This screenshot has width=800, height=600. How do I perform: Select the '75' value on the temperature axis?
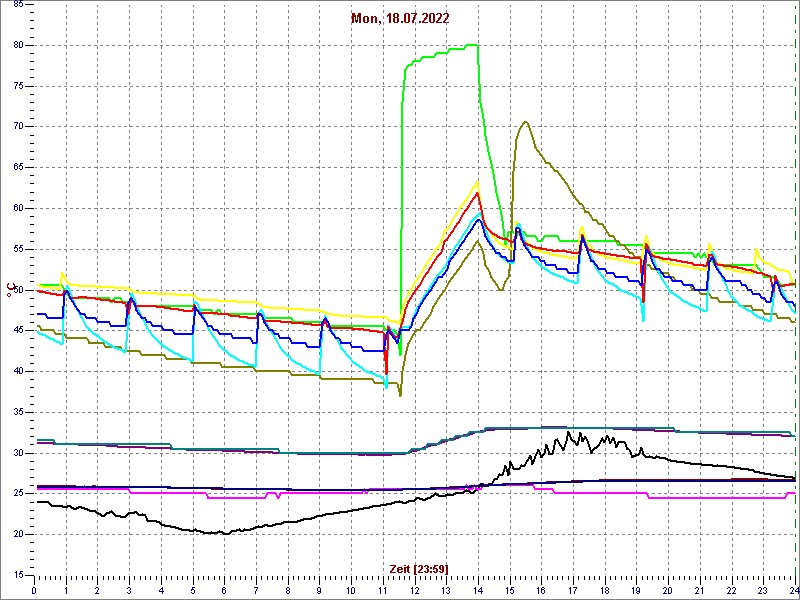pos(17,86)
